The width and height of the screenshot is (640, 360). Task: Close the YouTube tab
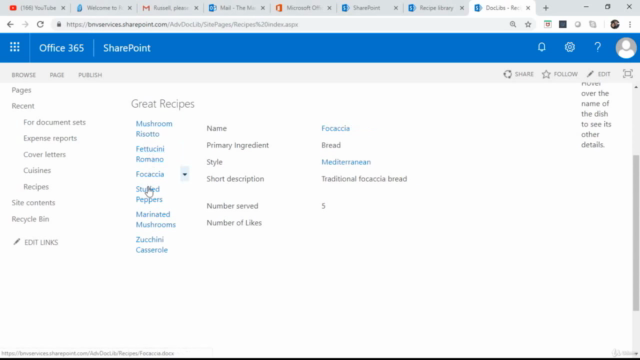(x=63, y=8)
